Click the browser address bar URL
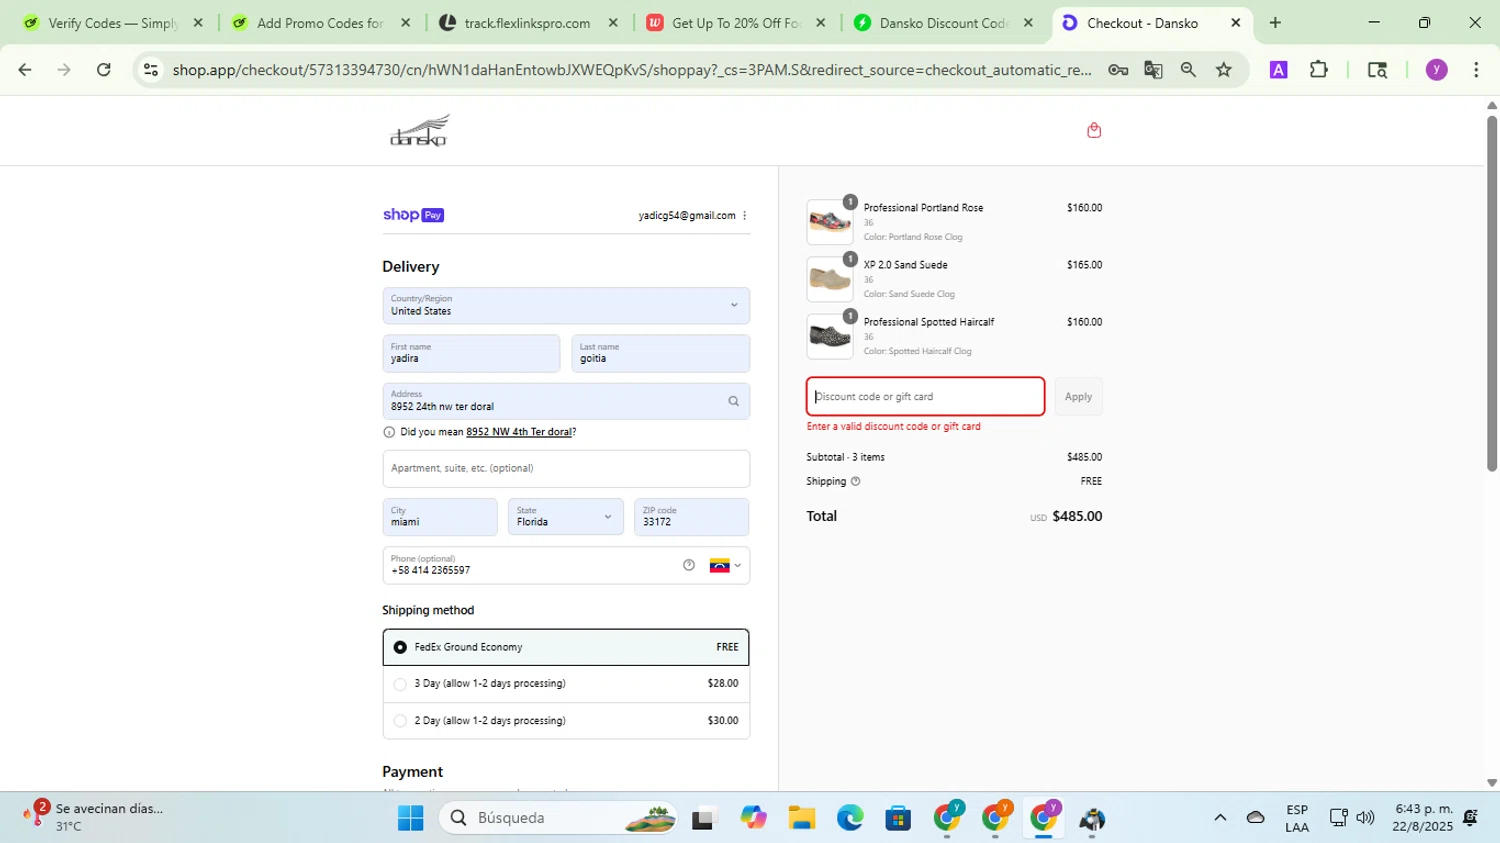Screen dimensions: 1500x843 [631, 70]
